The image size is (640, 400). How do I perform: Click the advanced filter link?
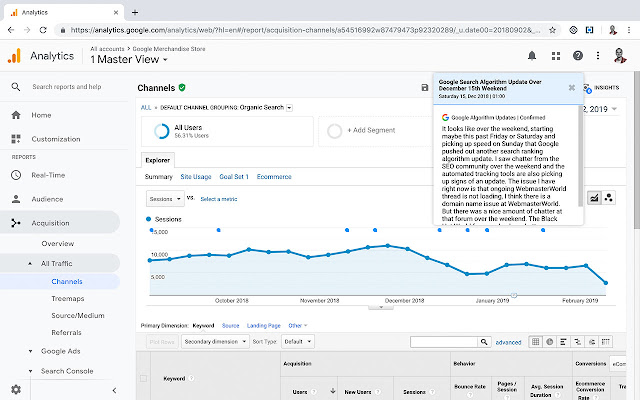pyautogui.click(x=508, y=342)
